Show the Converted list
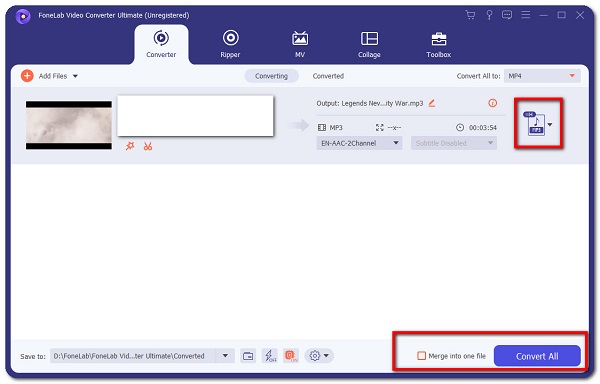The height and width of the screenshot is (384, 600). [x=328, y=76]
